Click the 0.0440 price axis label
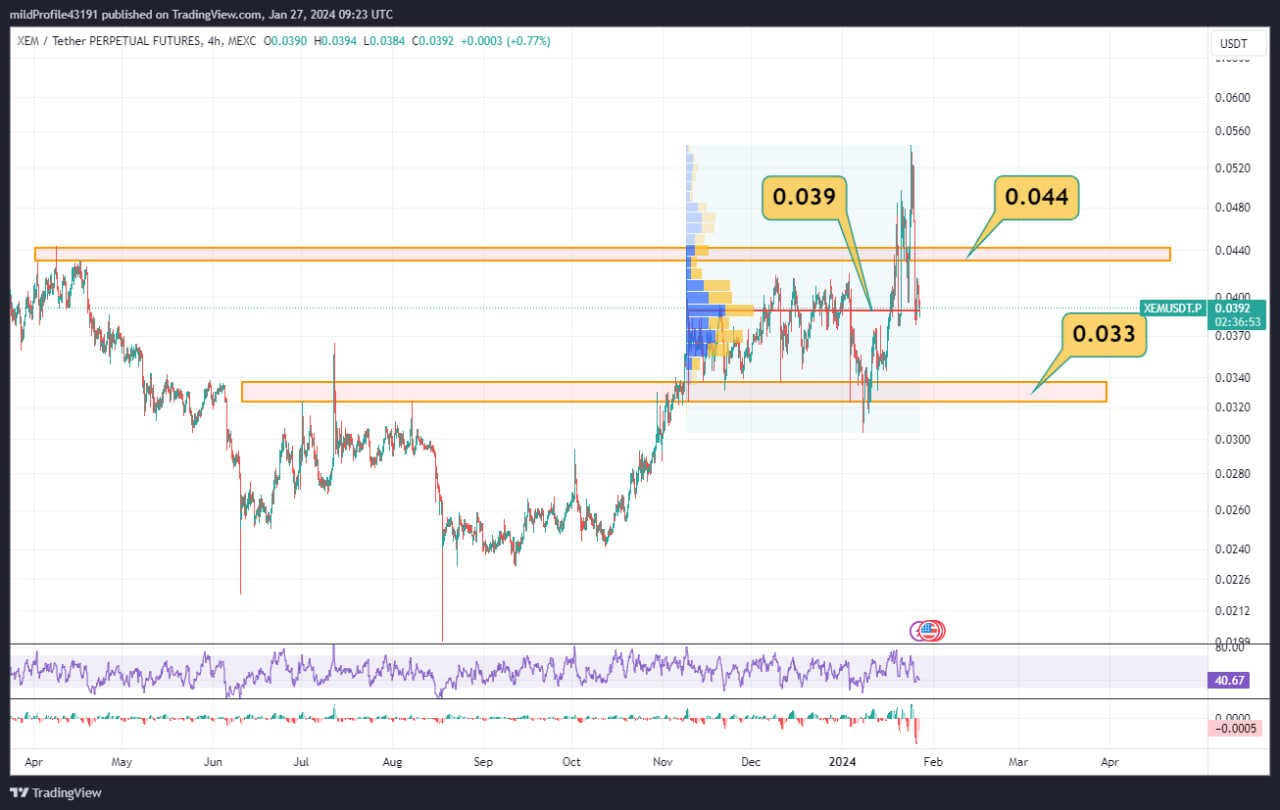Screen dimensions: 1280x810 coord(1232,250)
